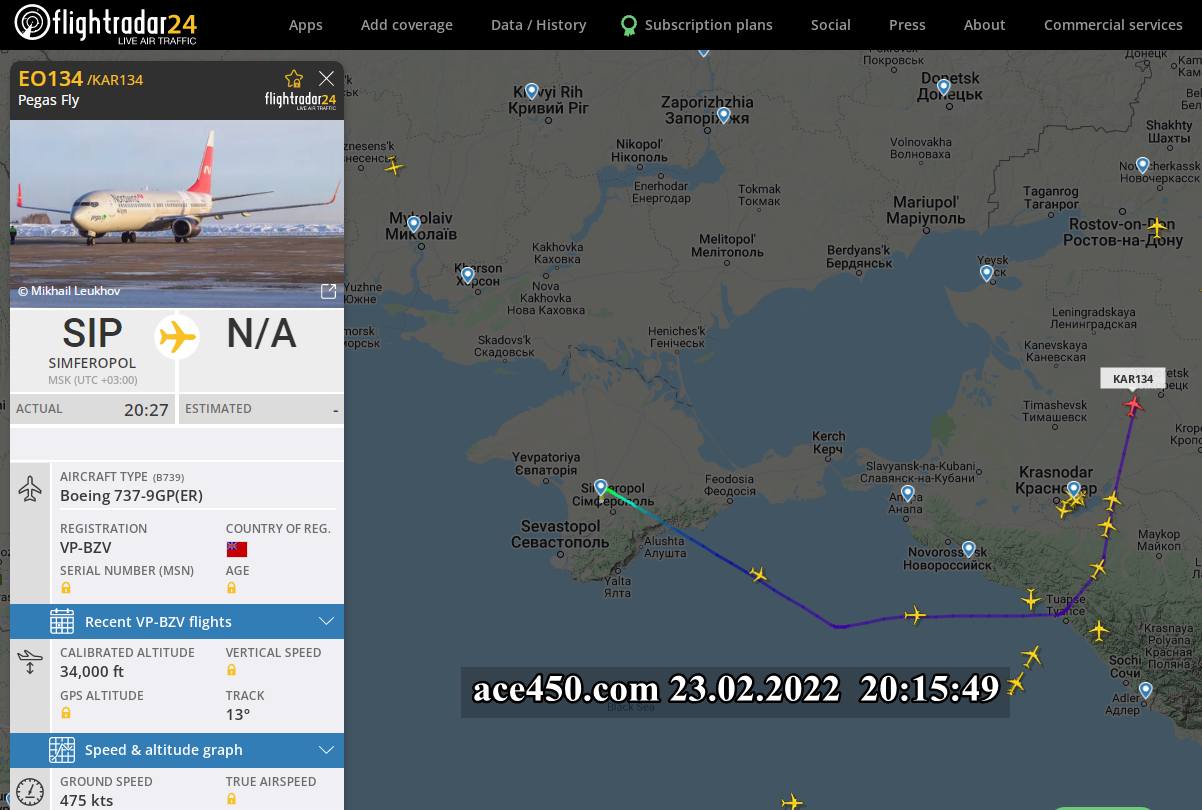Click the KAR134 callsign label on map
This screenshot has width=1202, height=810.
[1133, 379]
